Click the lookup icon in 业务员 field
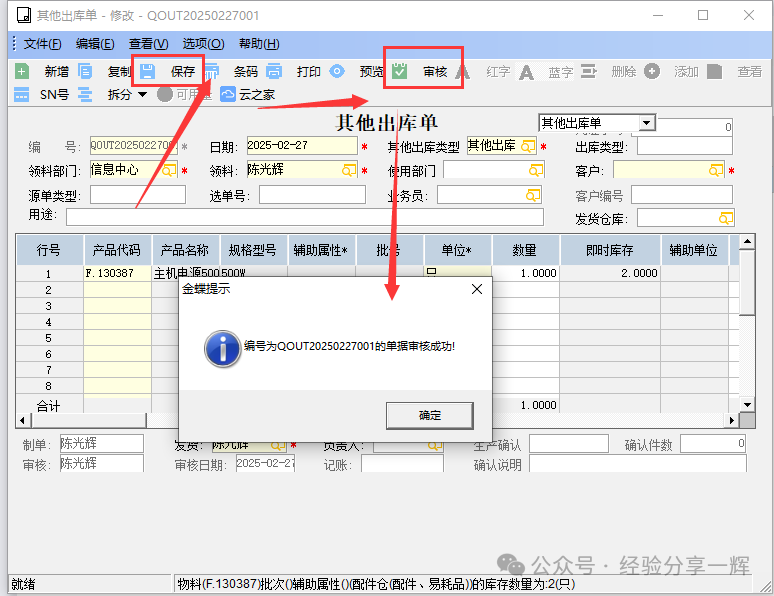This screenshot has height=596, width=774. 533,194
